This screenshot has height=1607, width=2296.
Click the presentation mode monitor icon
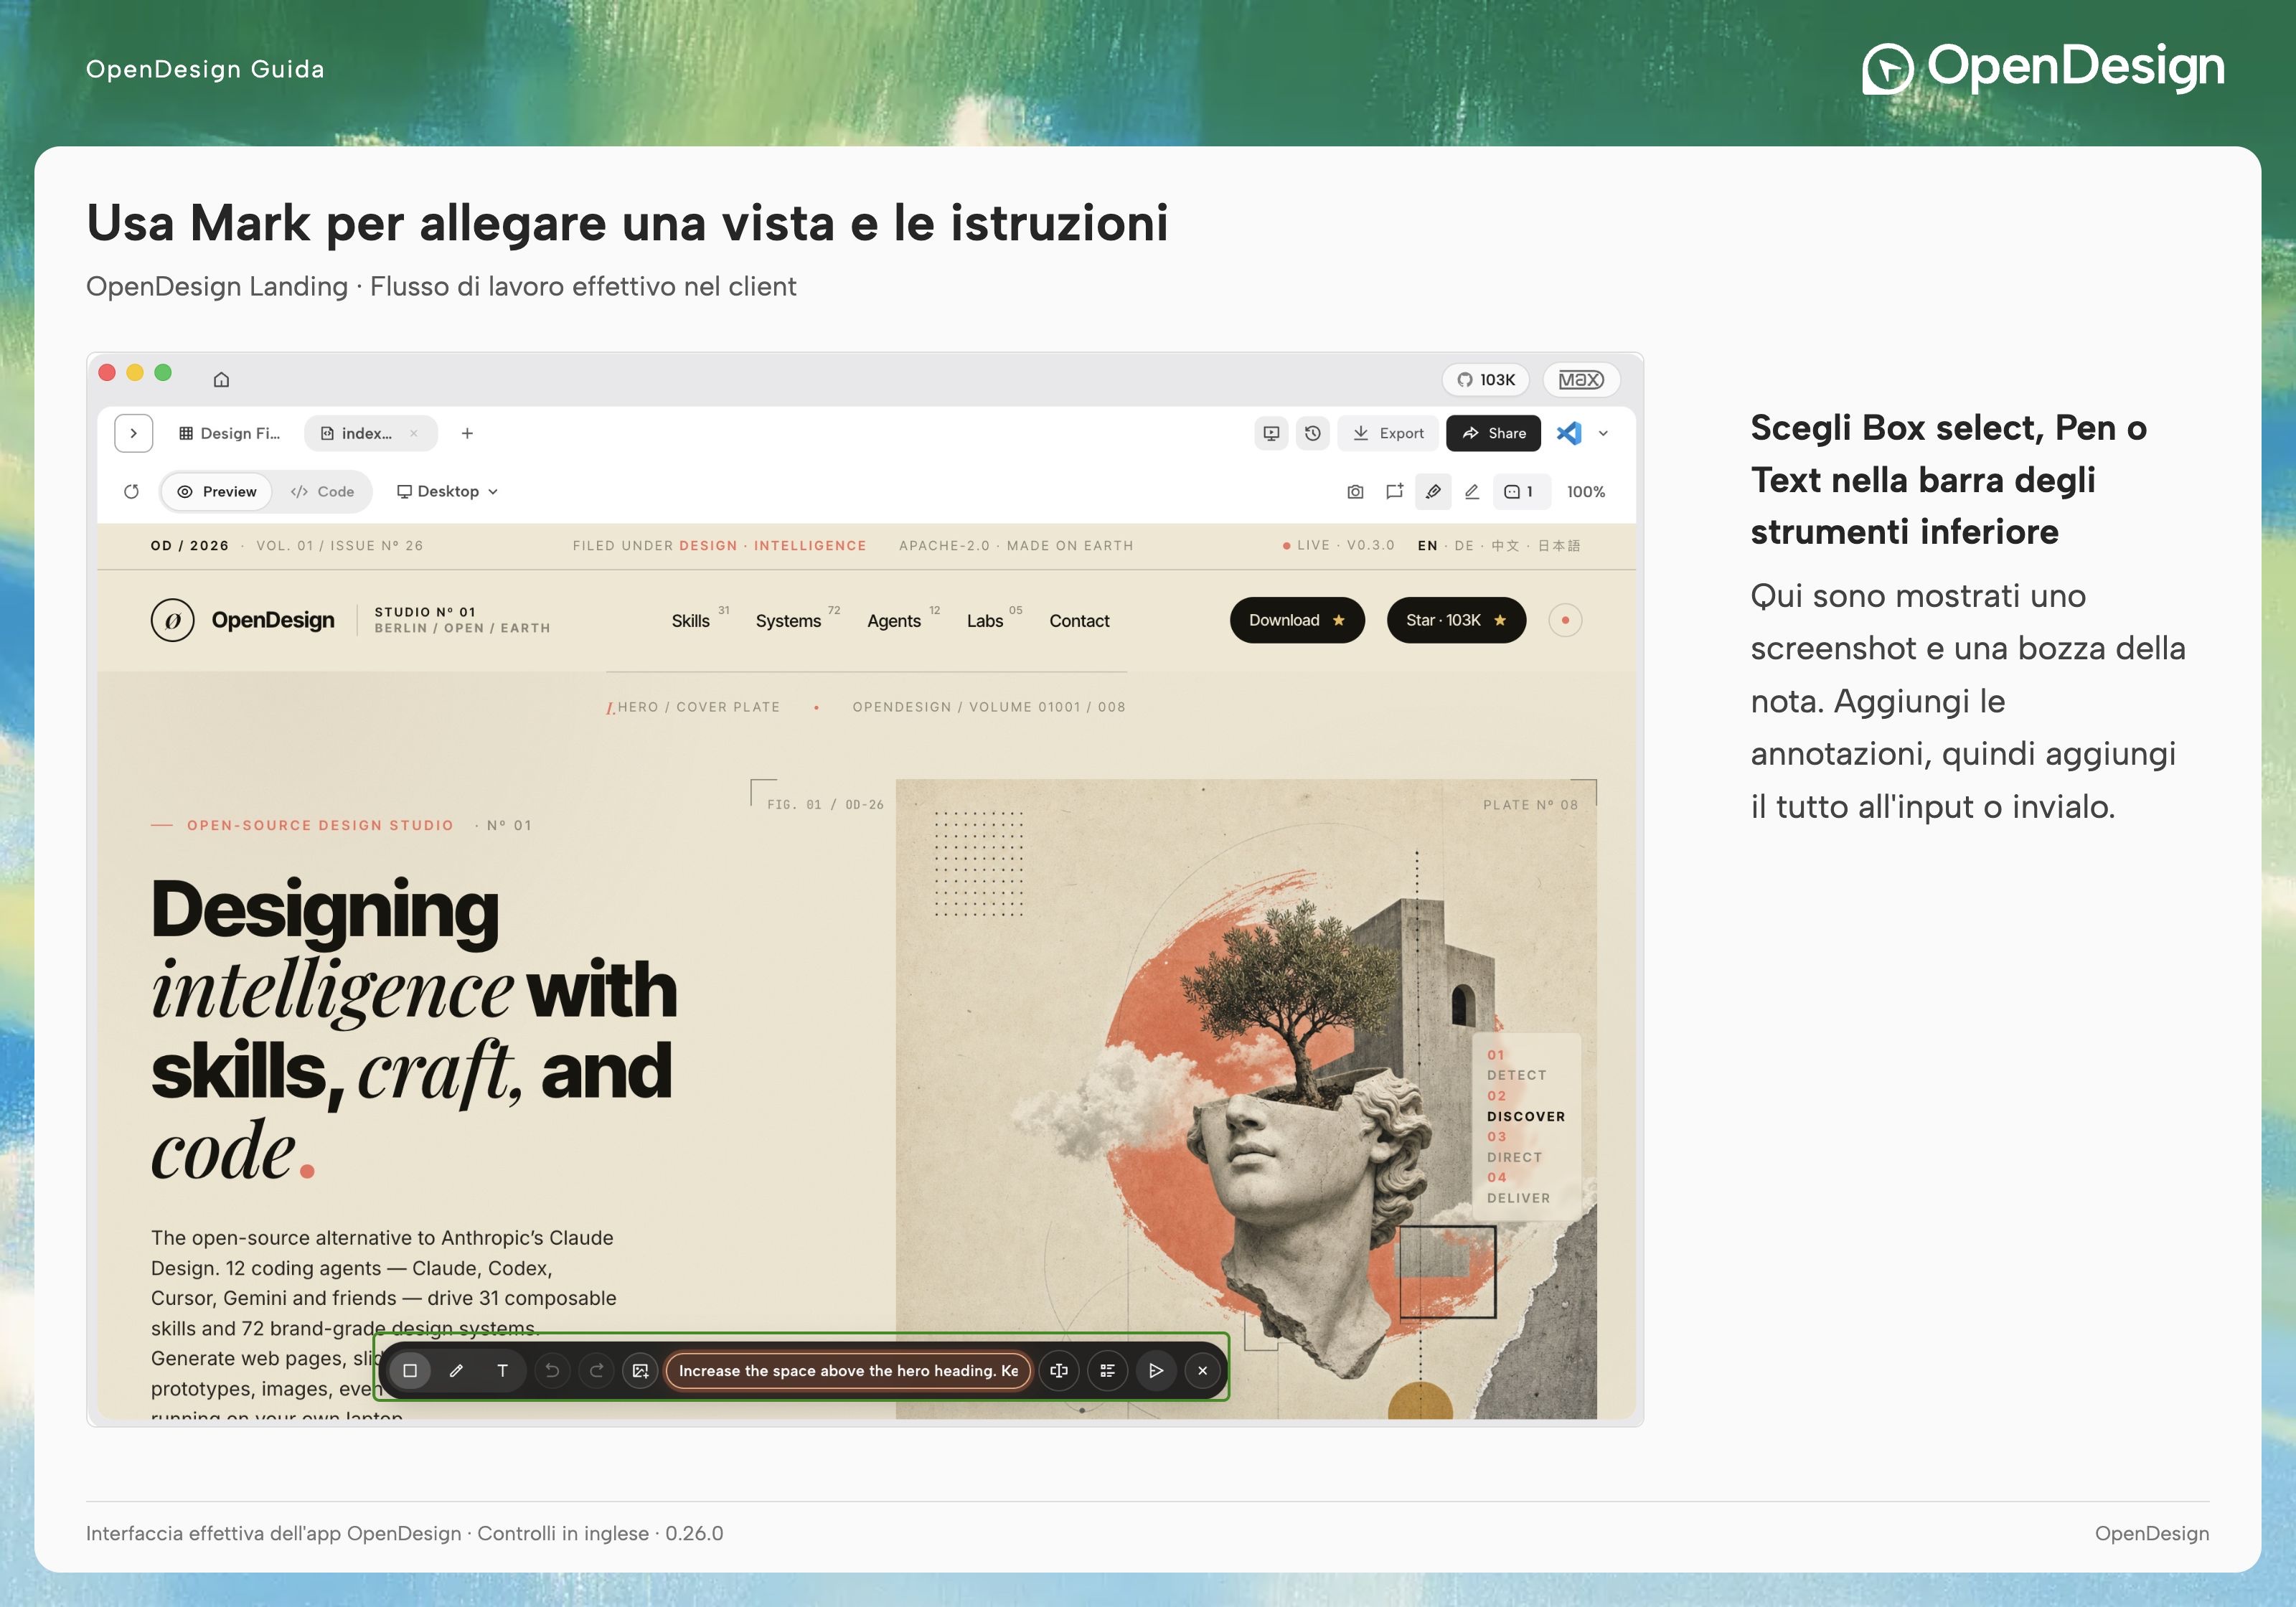point(1271,433)
